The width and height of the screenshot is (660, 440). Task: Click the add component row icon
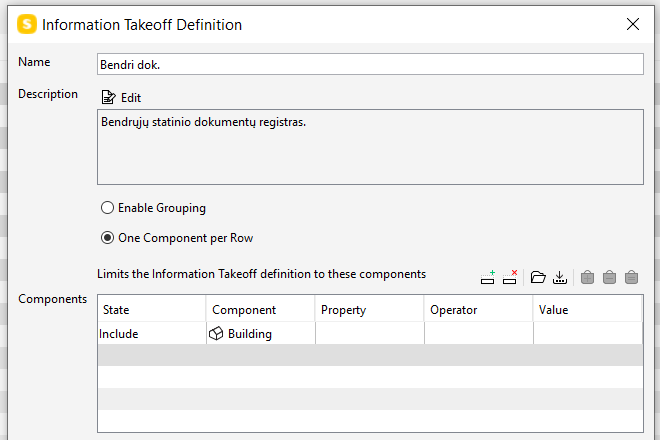click(x=488, y=277)
